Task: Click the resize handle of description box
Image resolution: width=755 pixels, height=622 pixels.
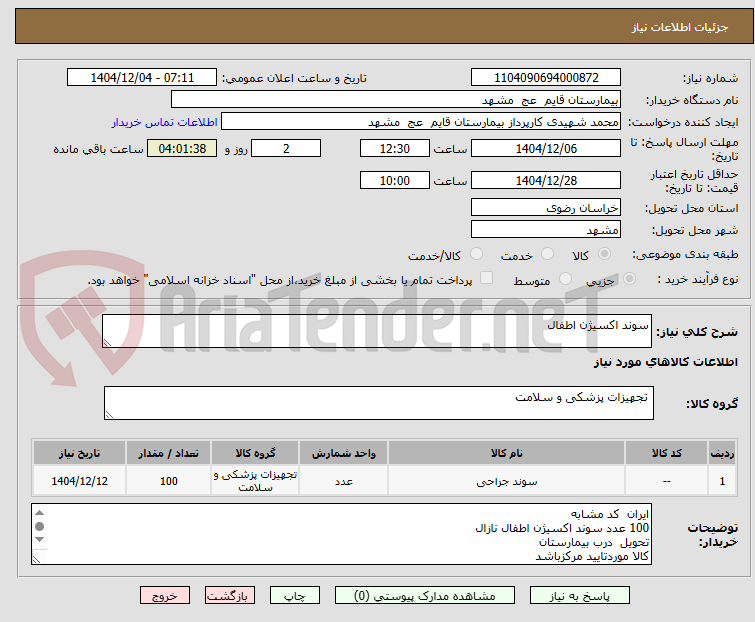Action: pyautogui.click(x=107, y=343)
